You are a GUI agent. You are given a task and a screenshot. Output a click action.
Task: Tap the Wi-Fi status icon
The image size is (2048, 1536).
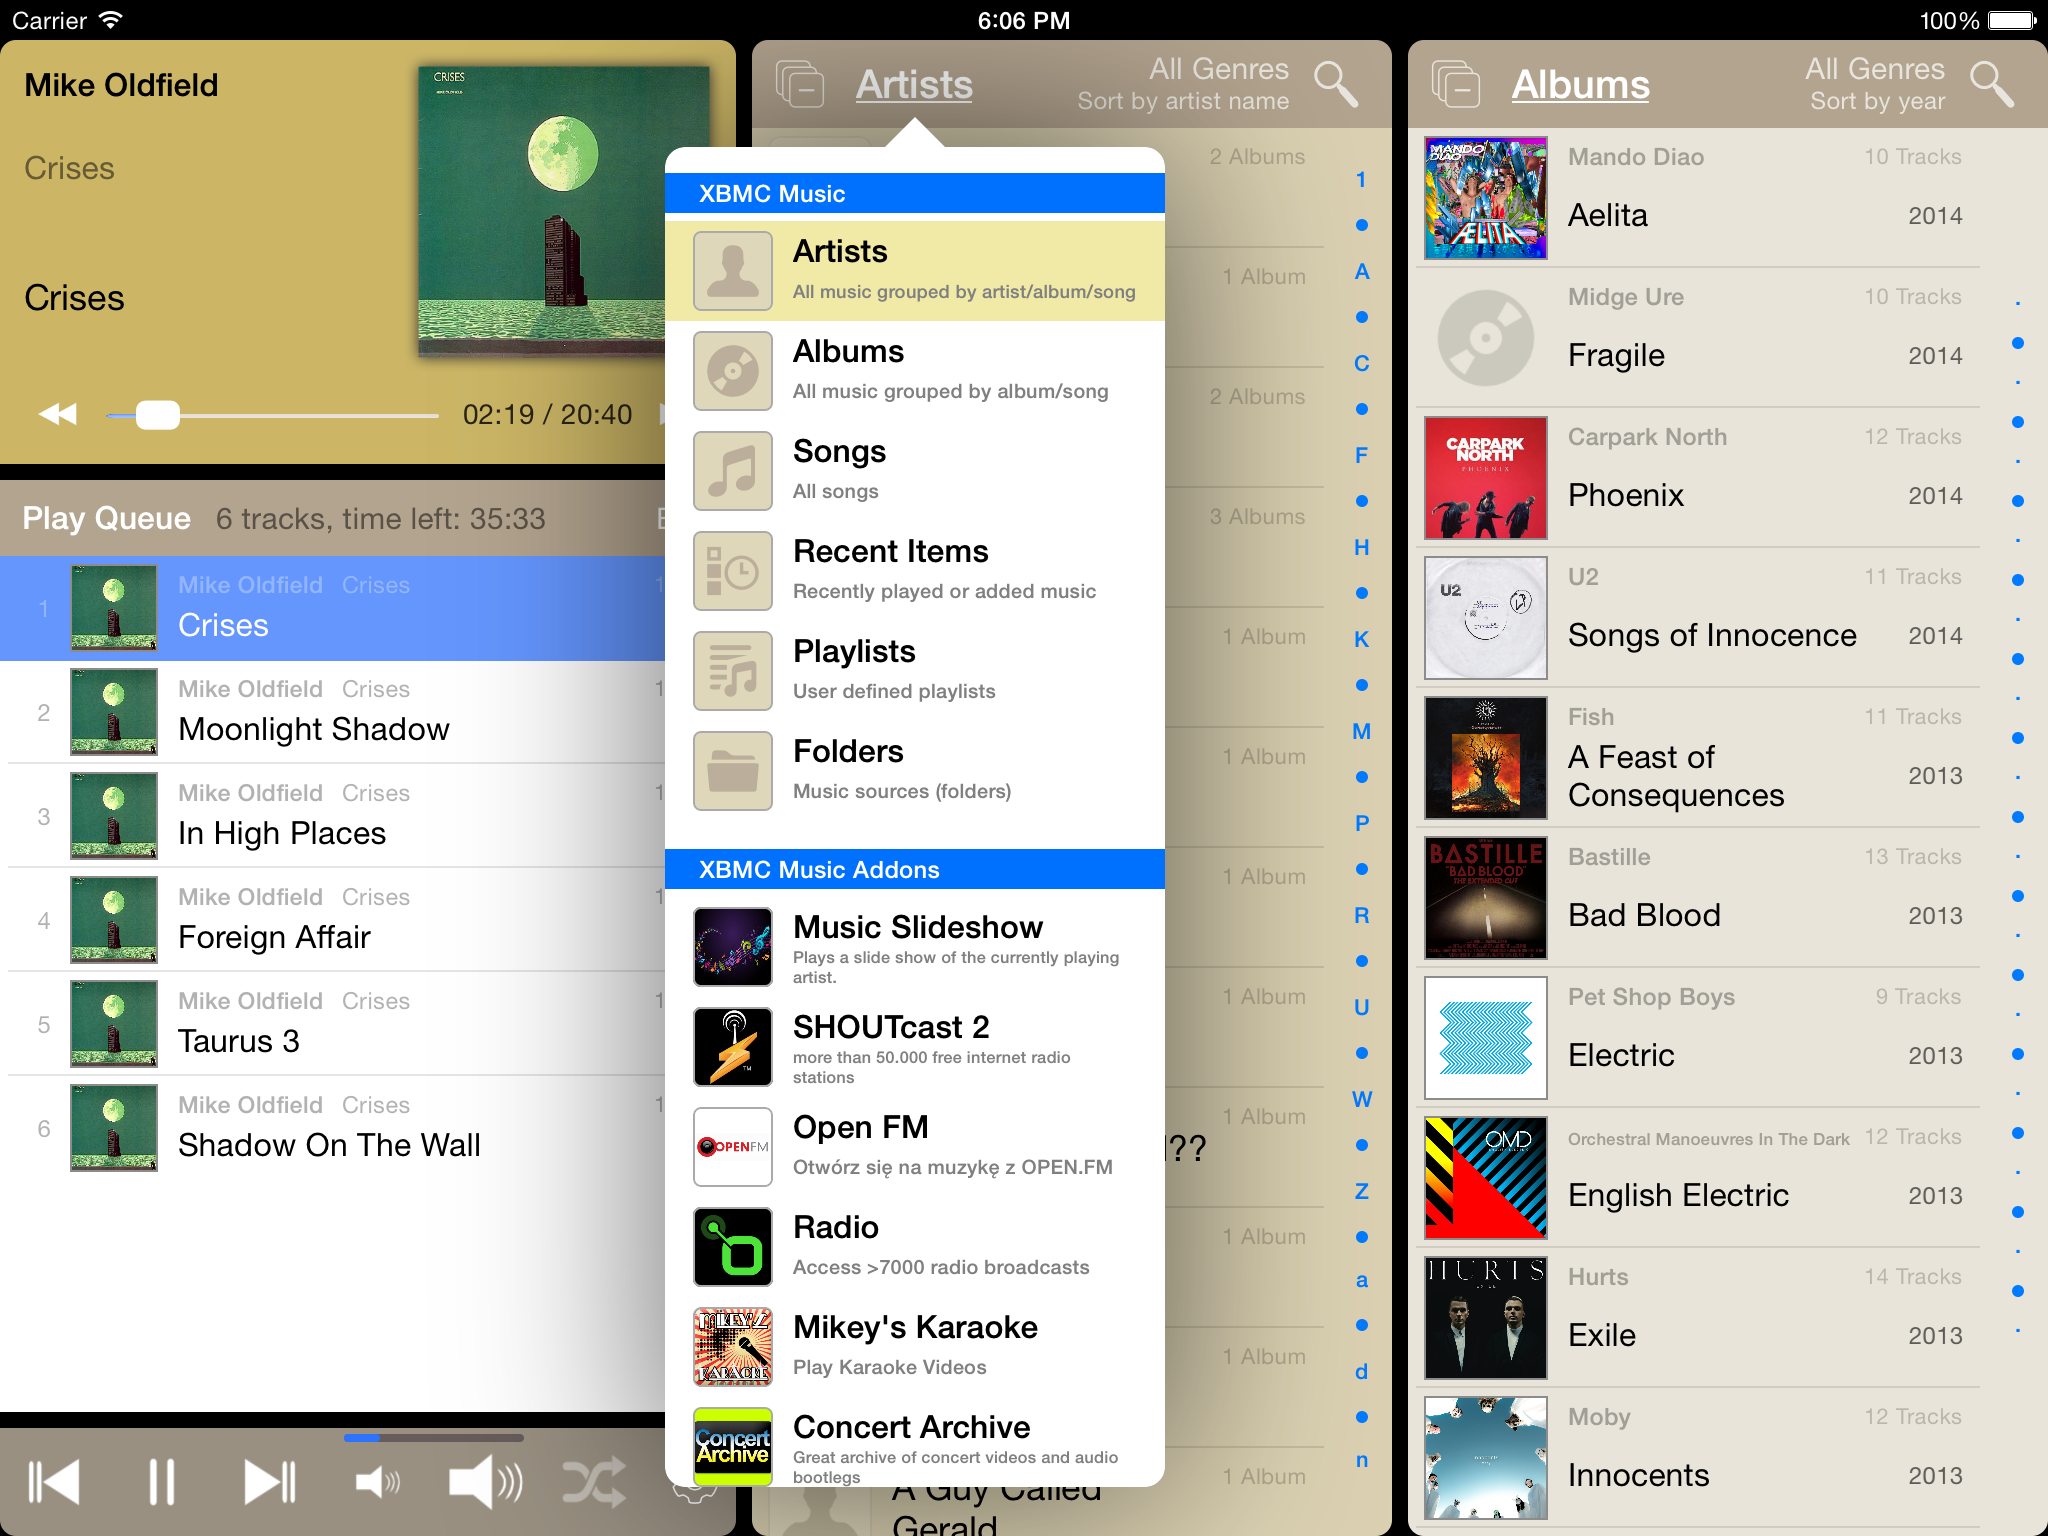tap(111, 20)
